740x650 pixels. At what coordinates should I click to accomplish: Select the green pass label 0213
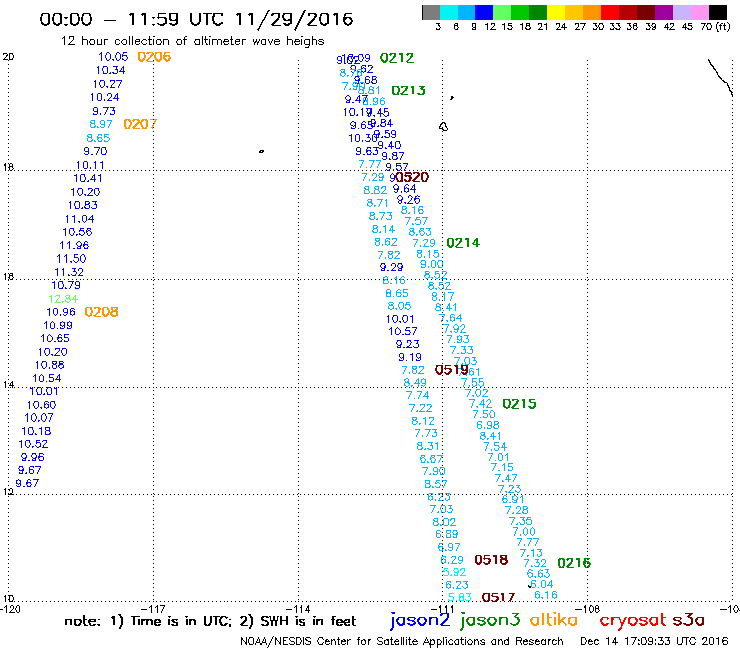tap(408, 90)
